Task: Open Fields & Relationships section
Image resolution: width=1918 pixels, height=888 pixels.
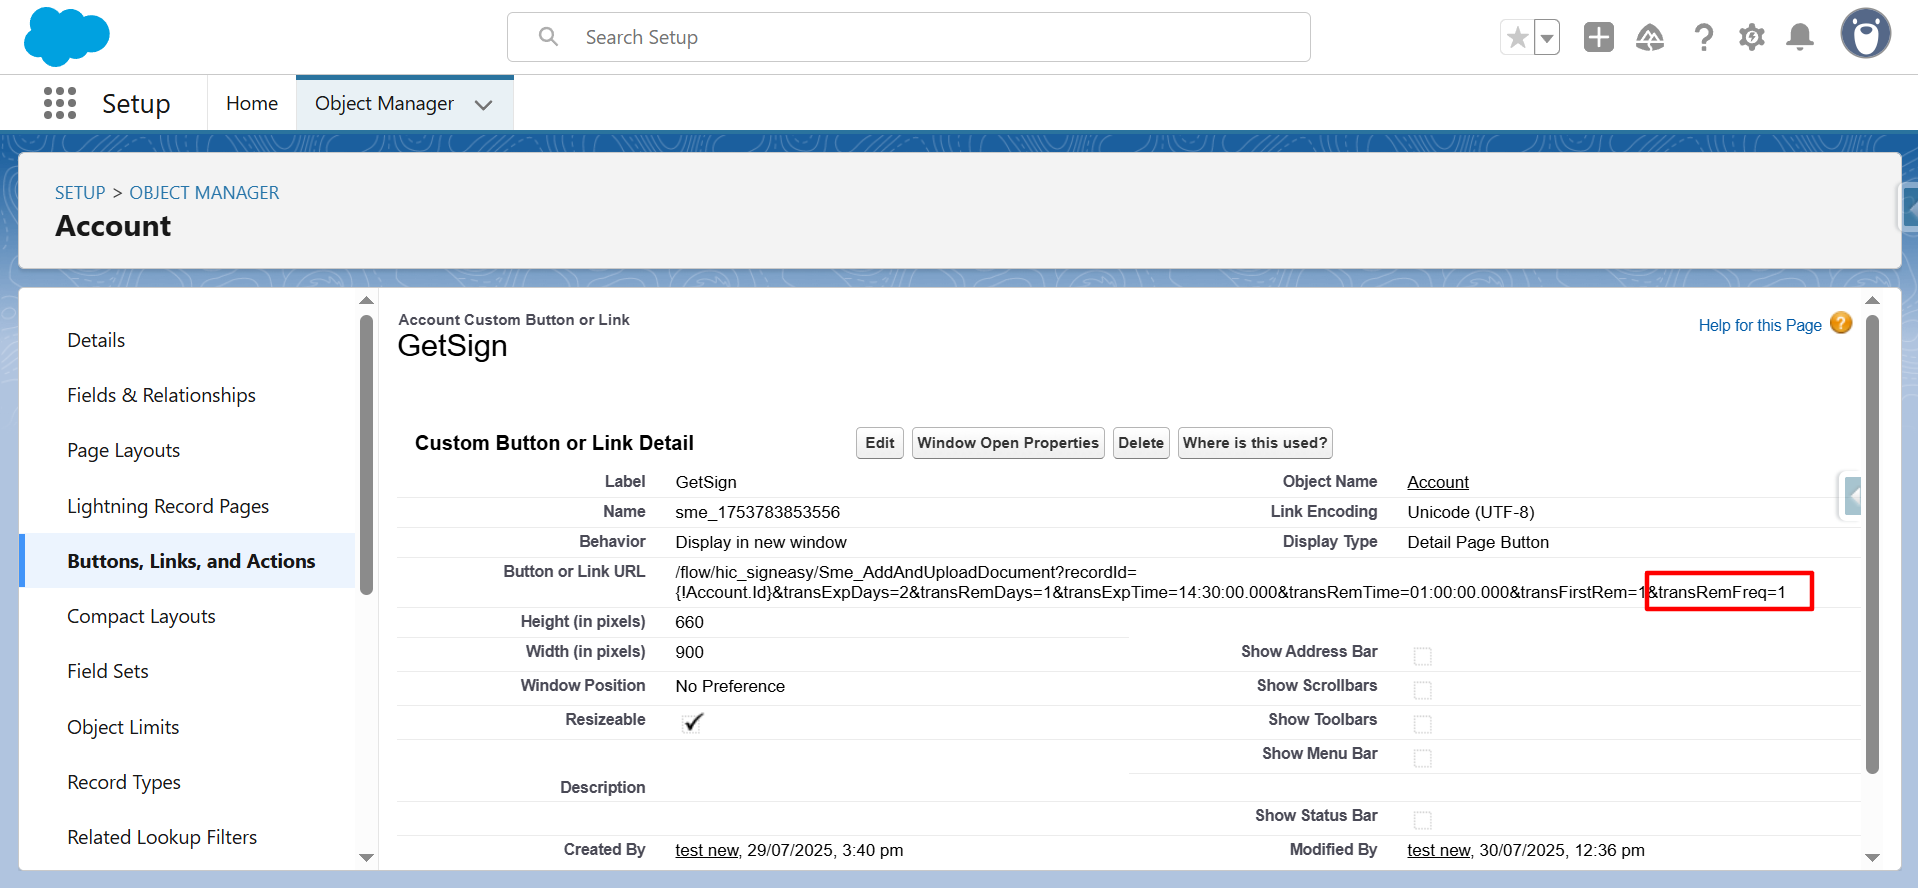Action: (x=161, y=395)
